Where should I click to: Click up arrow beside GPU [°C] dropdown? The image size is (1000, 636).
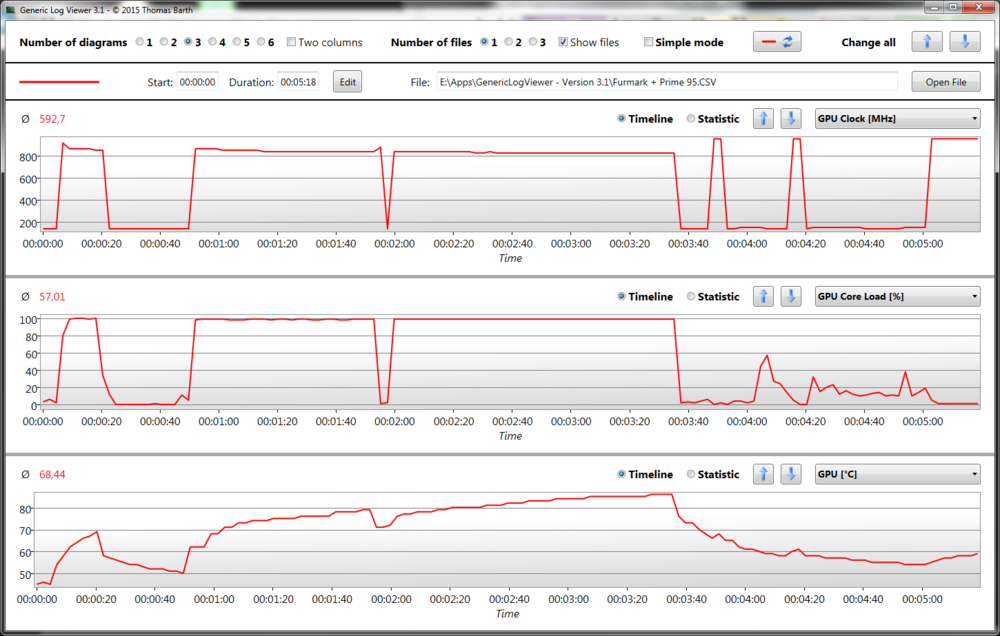pyautogui.click(x=763, y=474)
